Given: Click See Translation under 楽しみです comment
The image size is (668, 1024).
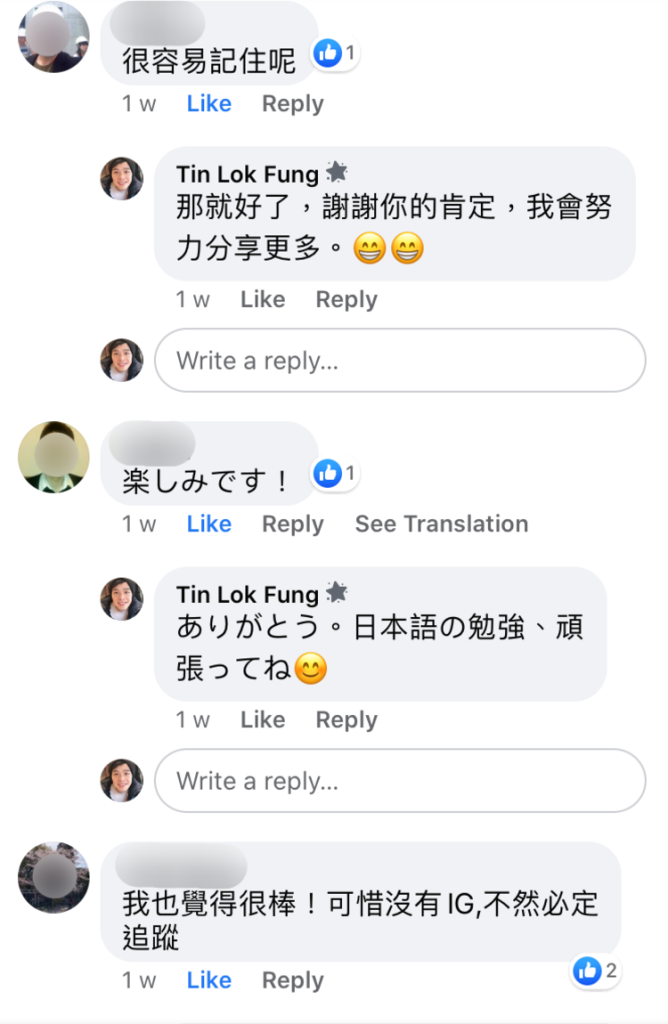Looking at the screenshot, I should click(441, 524).
